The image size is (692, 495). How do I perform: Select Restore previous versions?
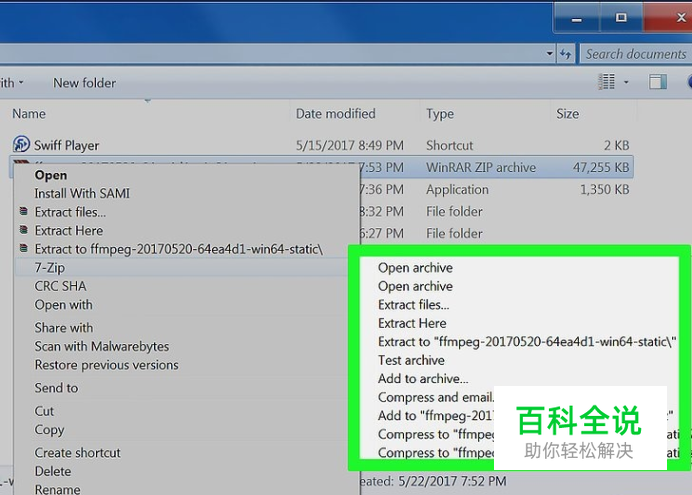[x=106, y=365]
